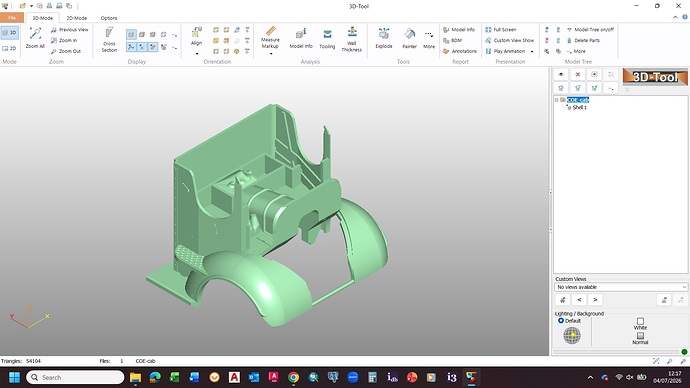
Task: Open the Options tab
Action: click(x=109, y=18)
